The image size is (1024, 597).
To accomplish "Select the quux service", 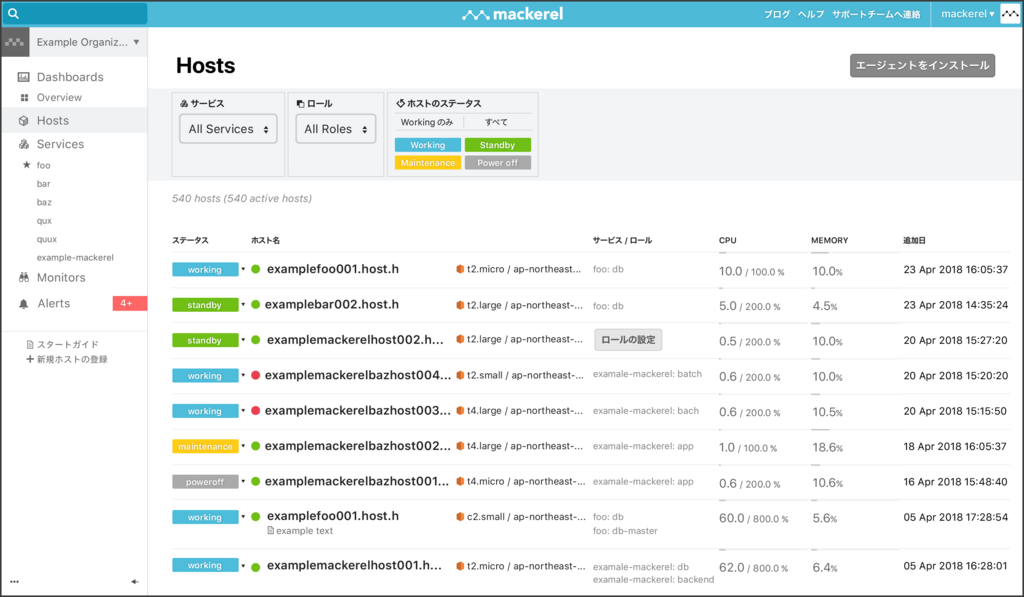I will click(x=46, y=239).
